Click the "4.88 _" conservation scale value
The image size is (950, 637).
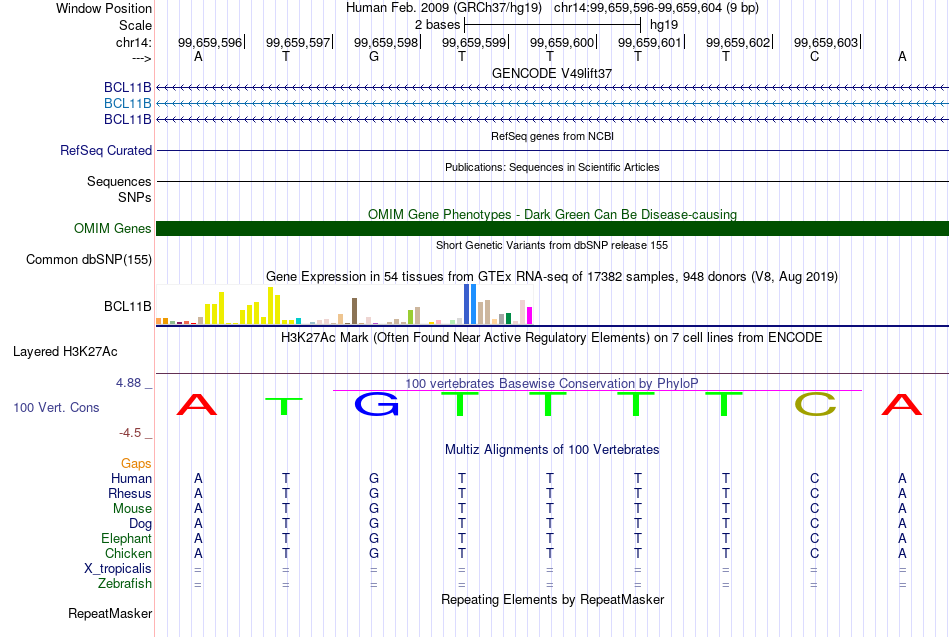(134, 383)
